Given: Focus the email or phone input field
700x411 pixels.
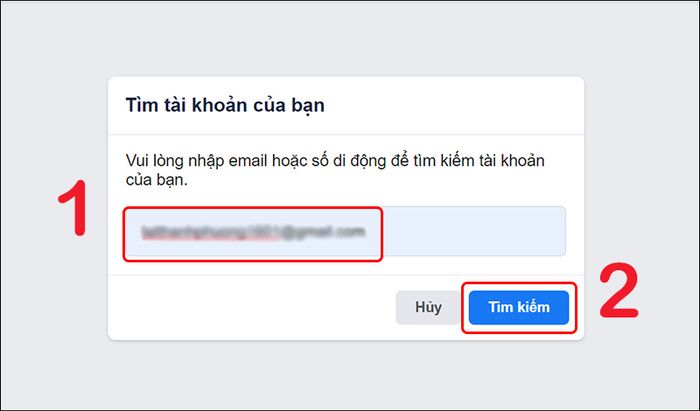Looking at the screenshot, I should (x=345, y=231).
